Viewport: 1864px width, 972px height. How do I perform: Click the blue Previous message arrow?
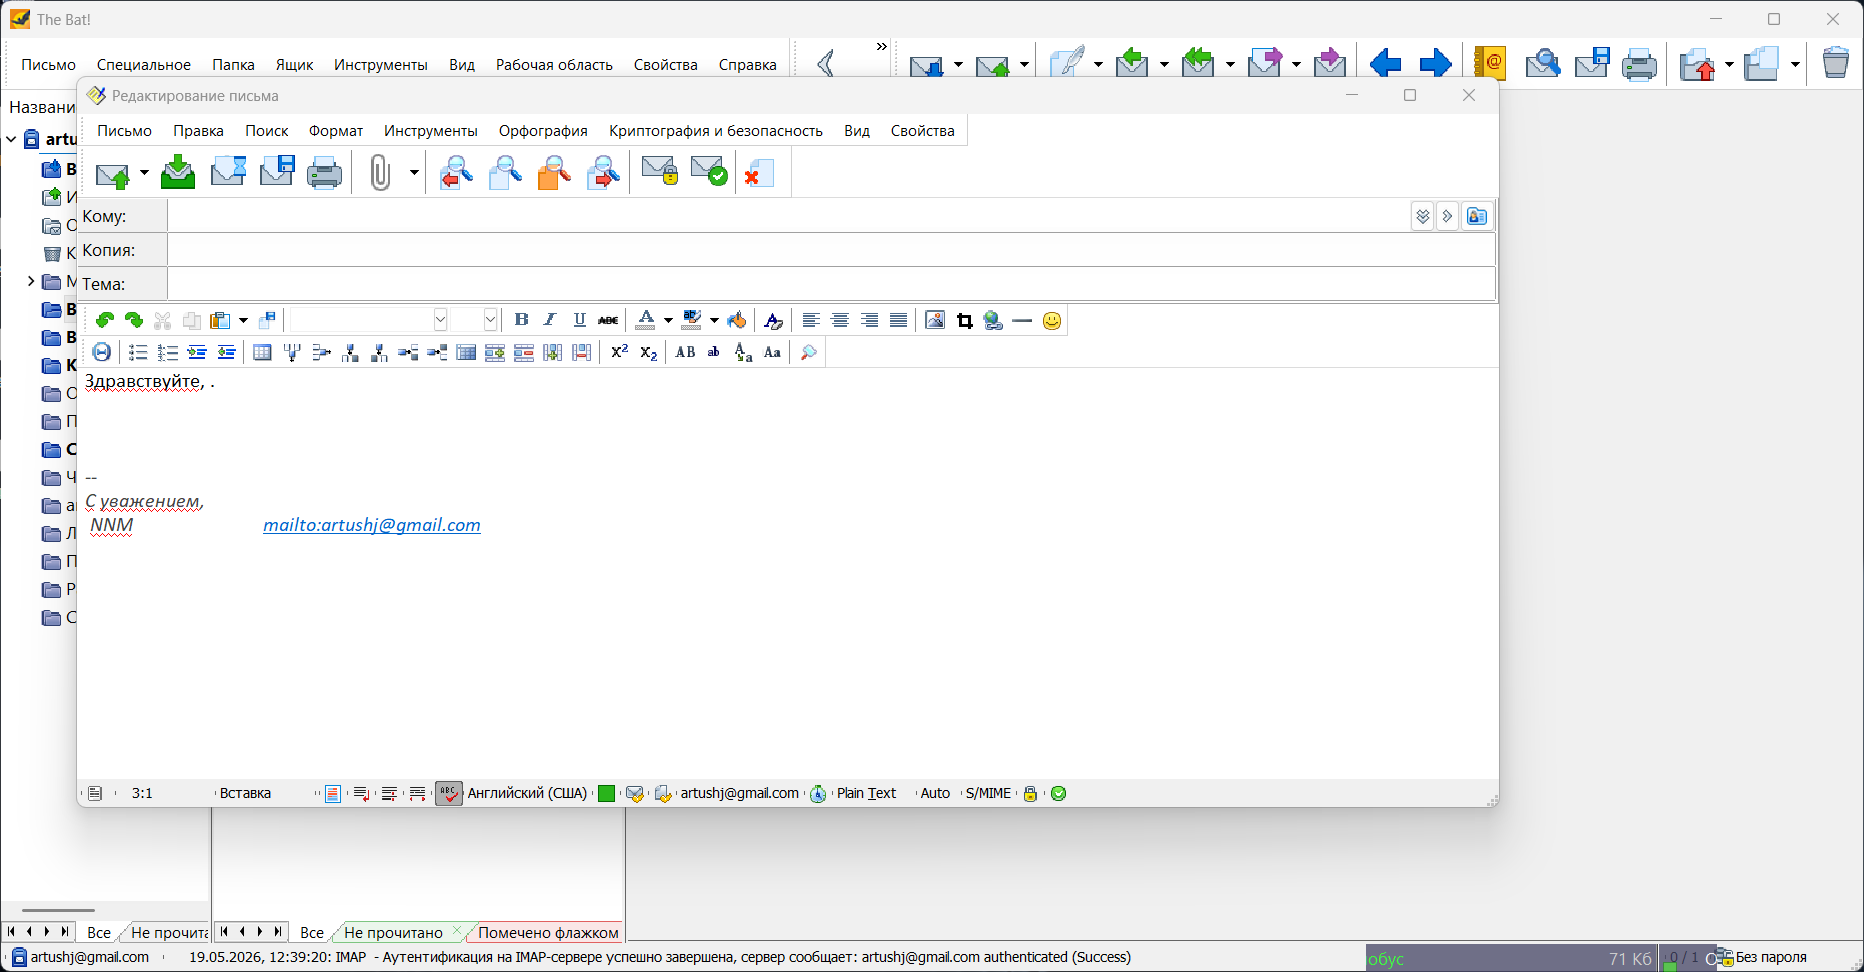[x=1386, y=64]
